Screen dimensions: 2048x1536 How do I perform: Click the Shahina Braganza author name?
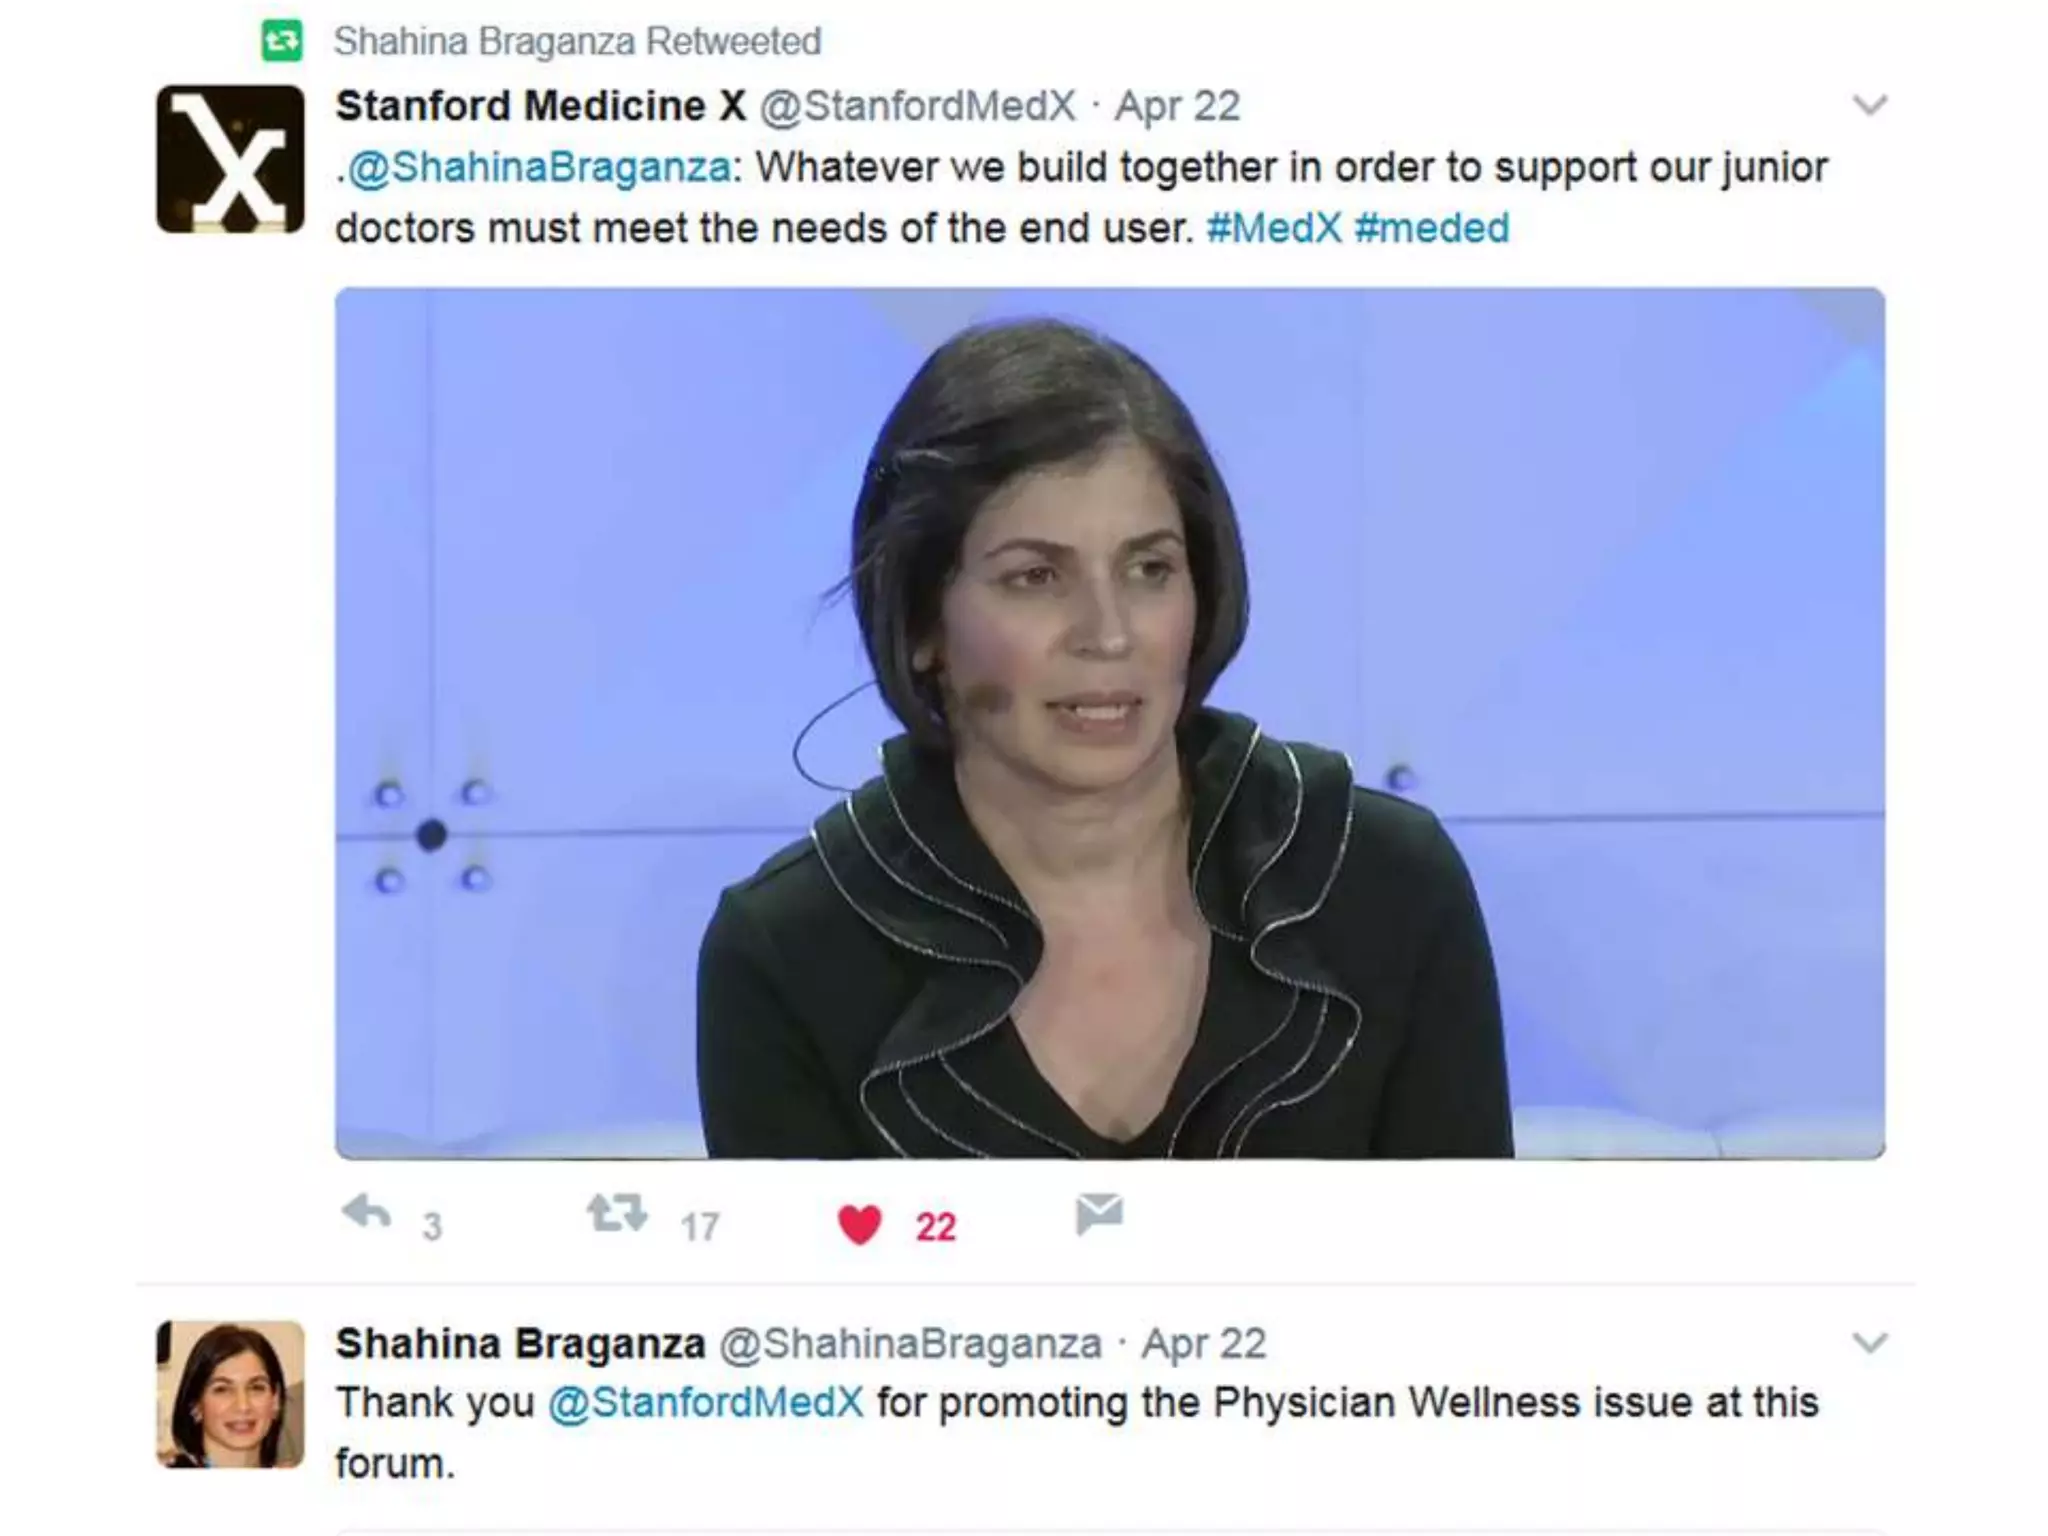[520, 1343]
